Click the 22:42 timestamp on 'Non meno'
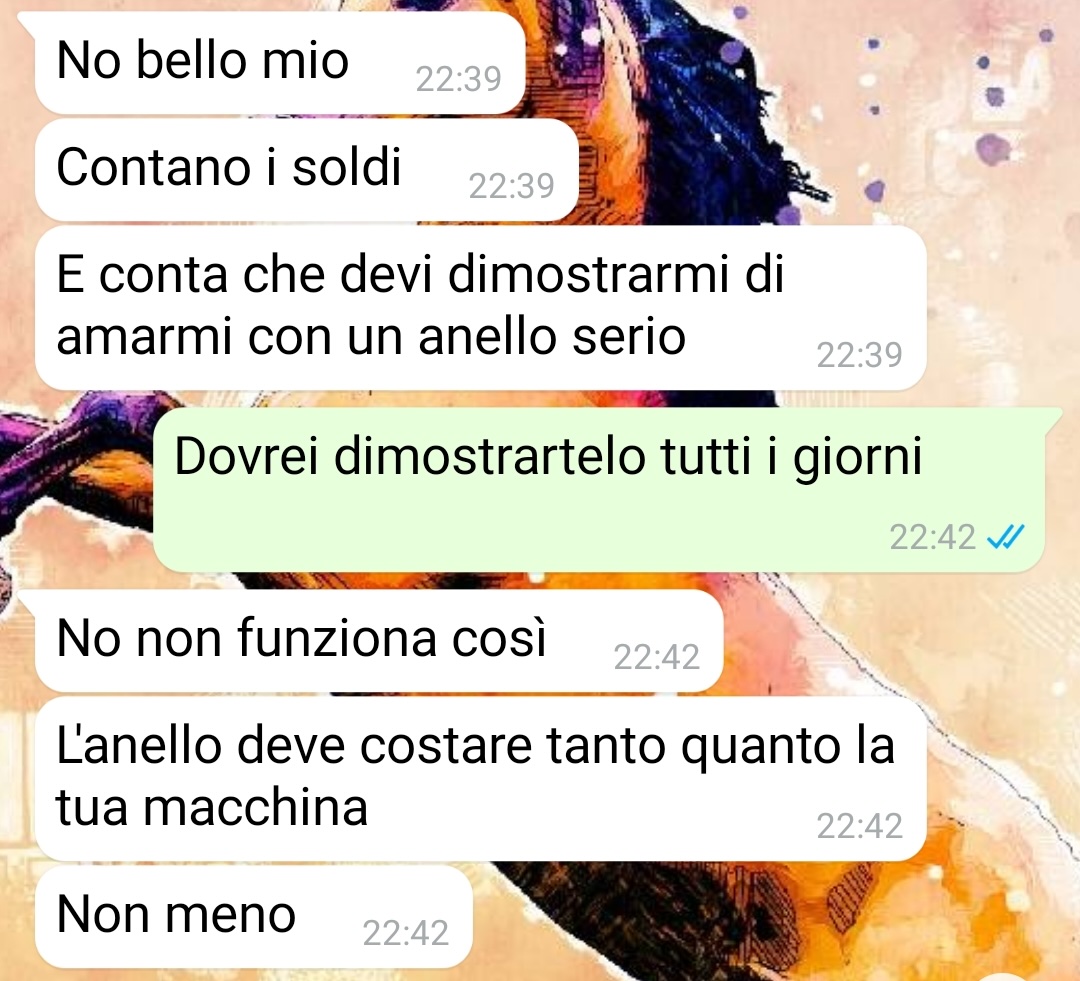1080x981 pixels. pos(406,933)
